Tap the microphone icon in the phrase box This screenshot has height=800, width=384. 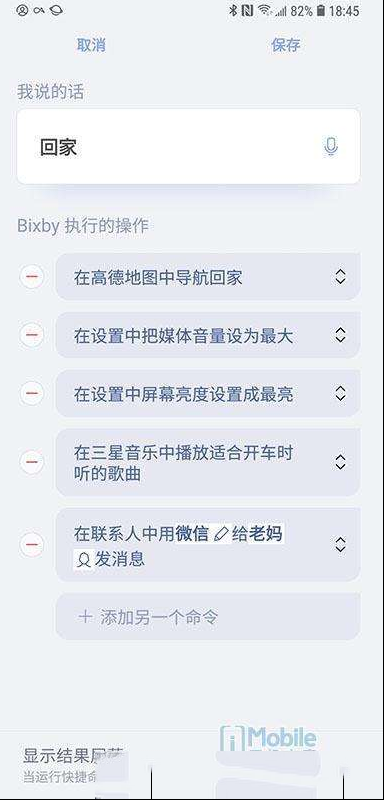(x=330, y=146)
